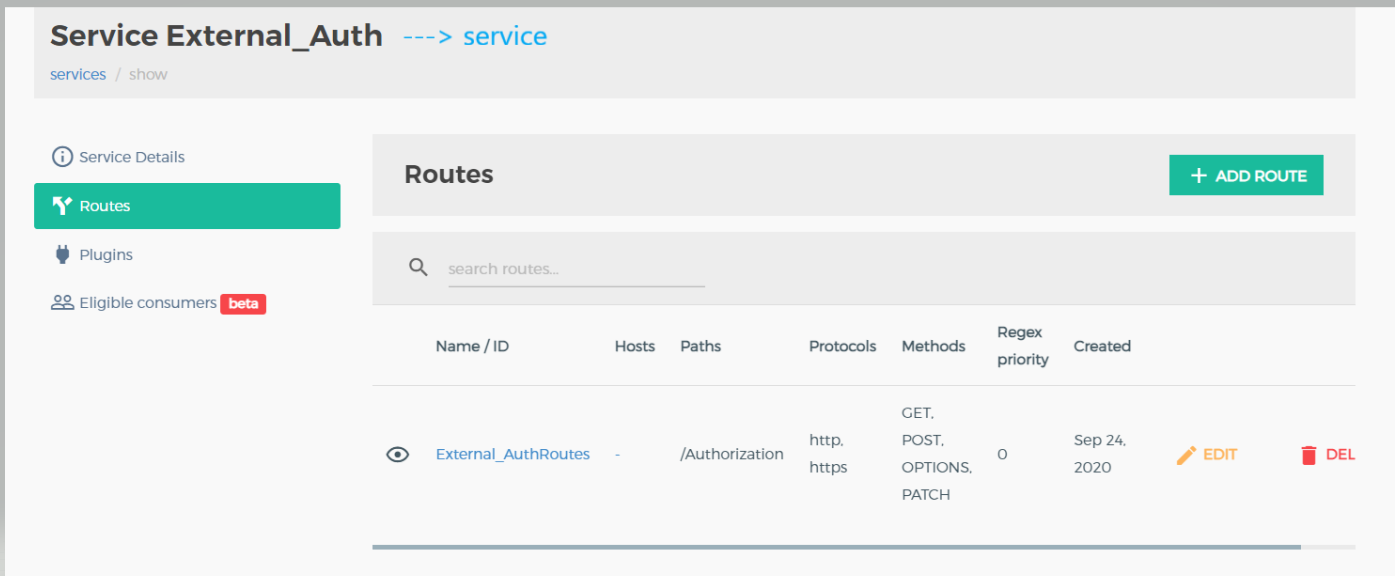Click the pencil icon beside EDIT
This screenshot has width=1395, height=576.
point(1186,455)
